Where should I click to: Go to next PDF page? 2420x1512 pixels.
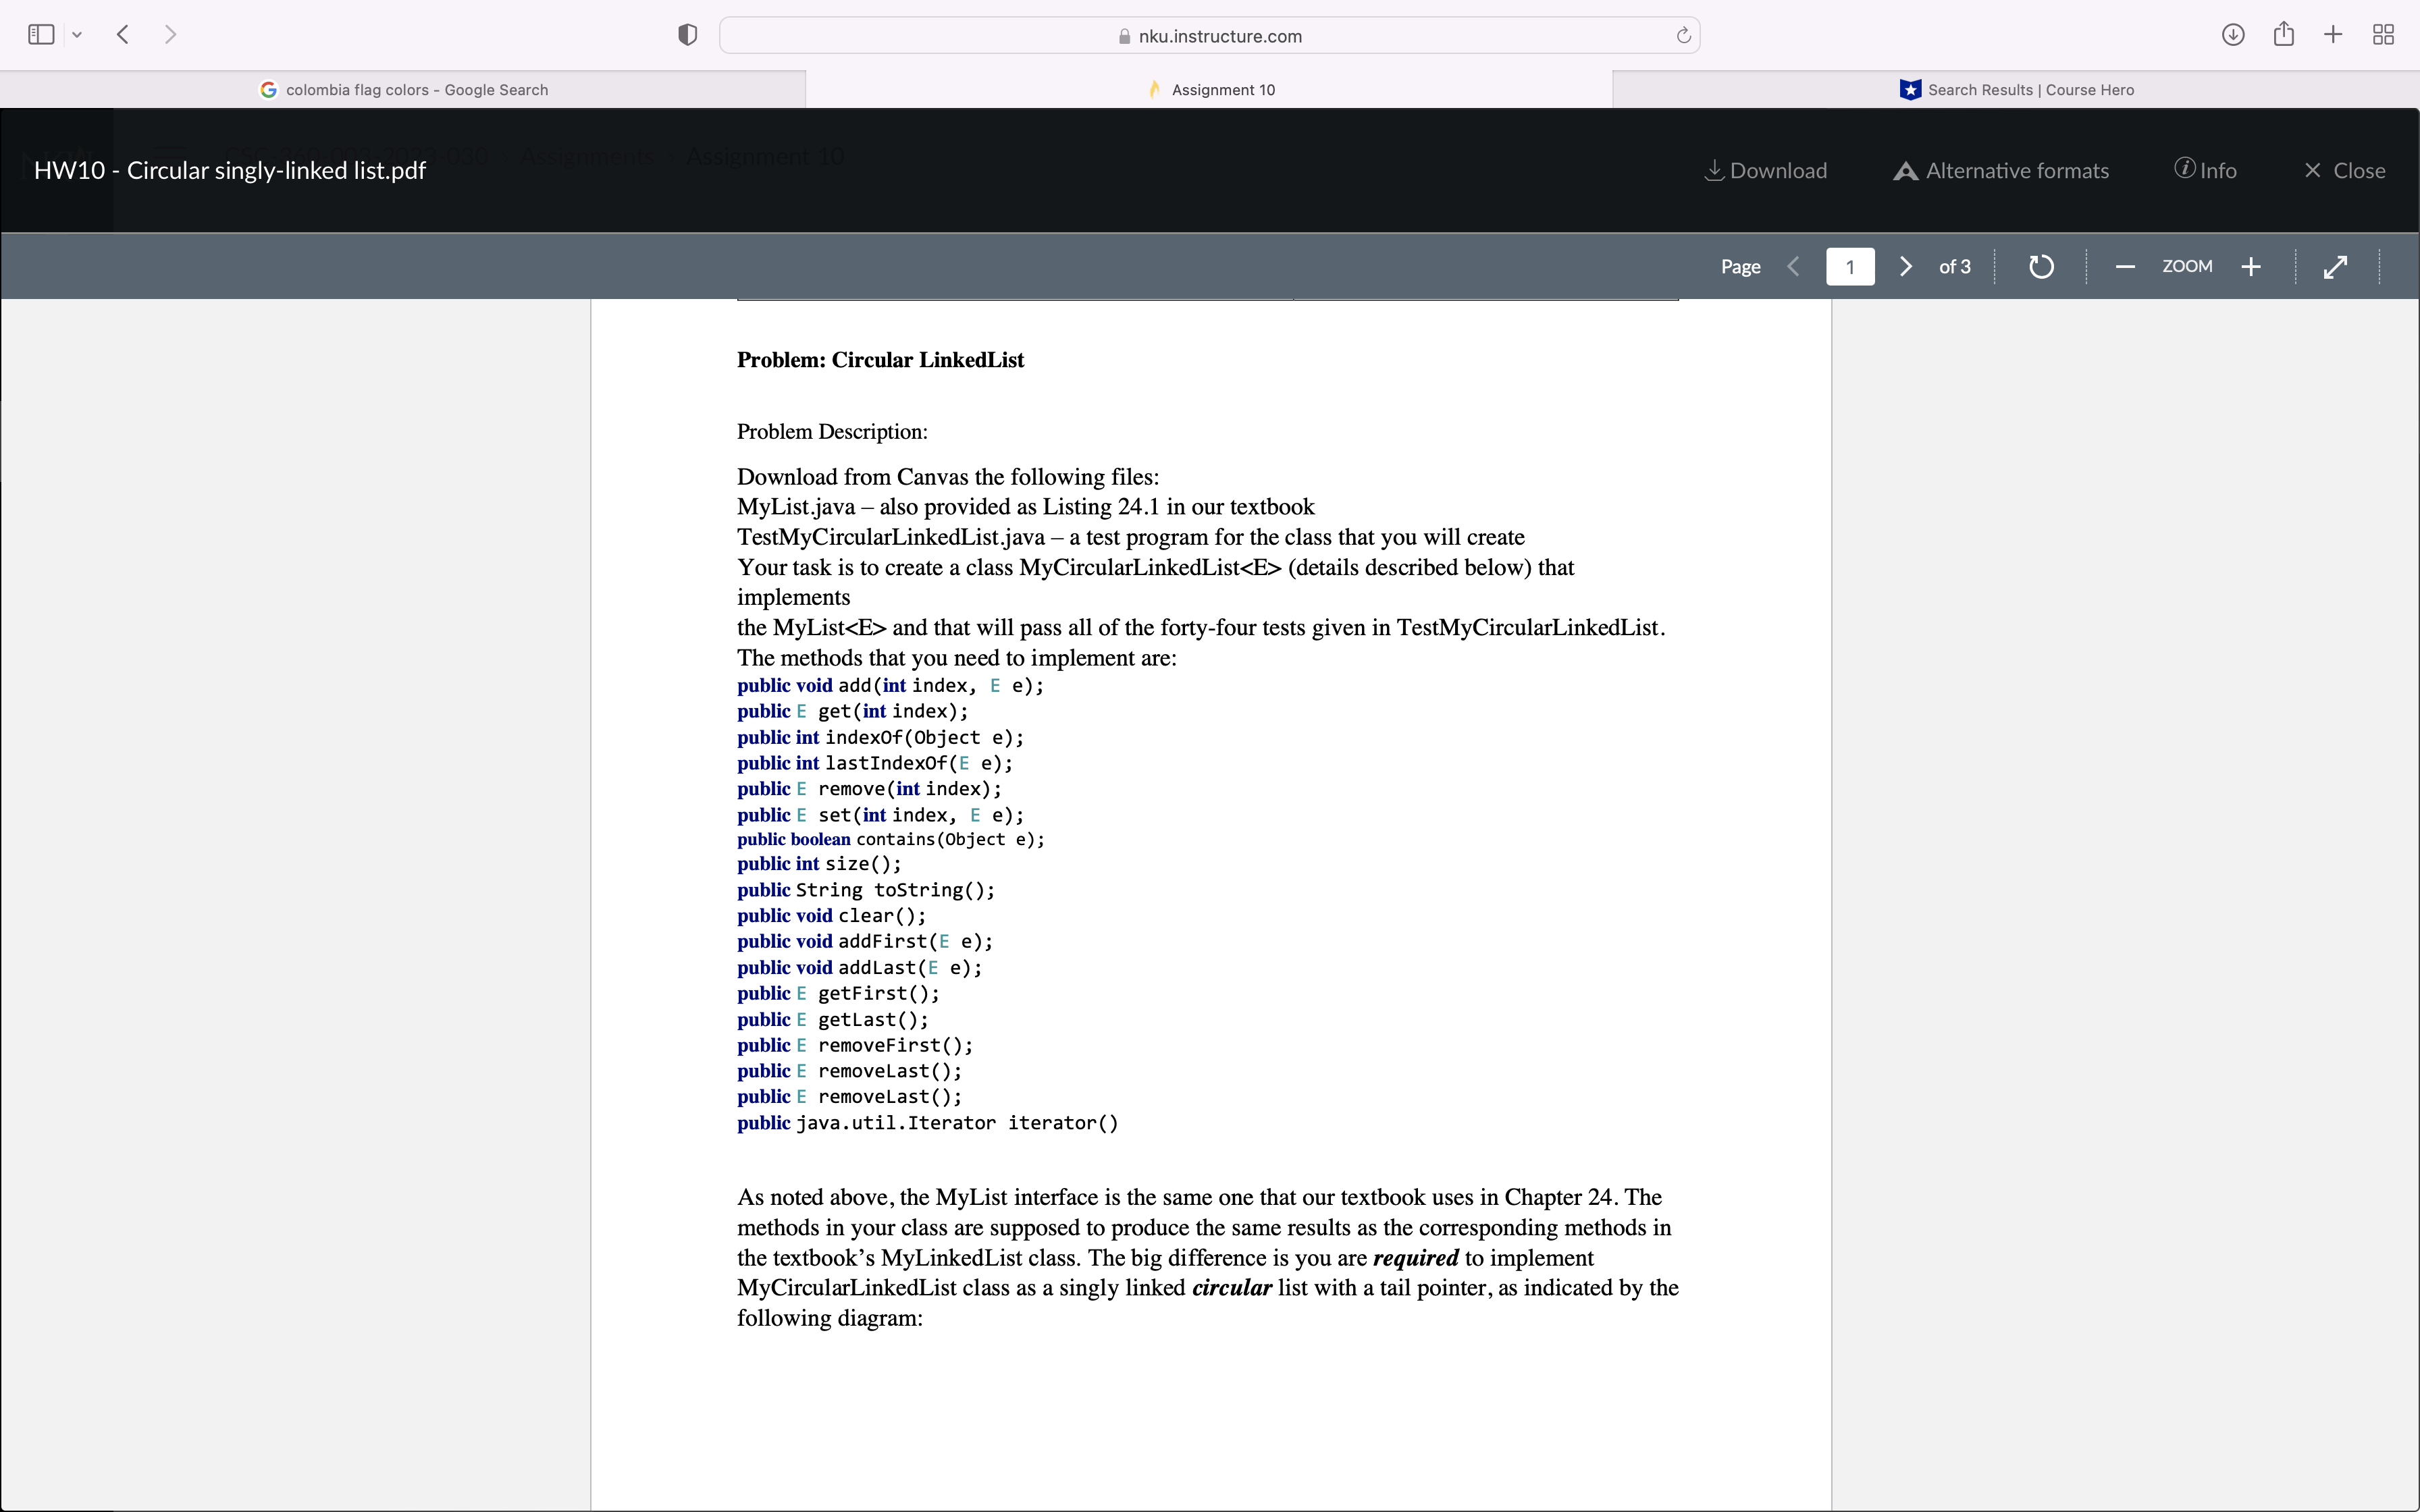[1906, 267]
